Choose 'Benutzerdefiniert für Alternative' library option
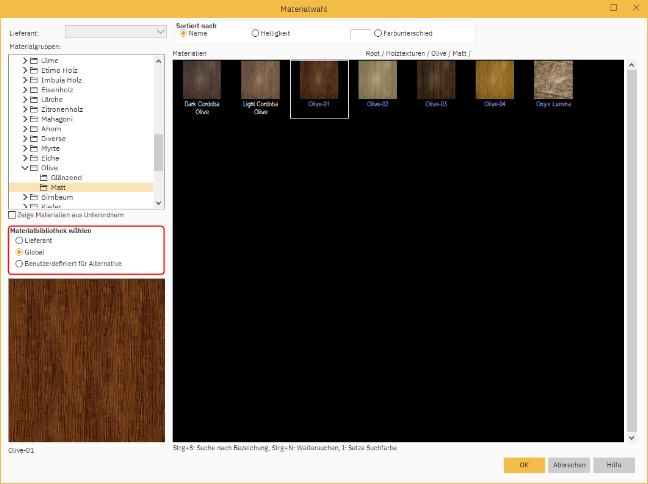 click(x=19, y=263)
